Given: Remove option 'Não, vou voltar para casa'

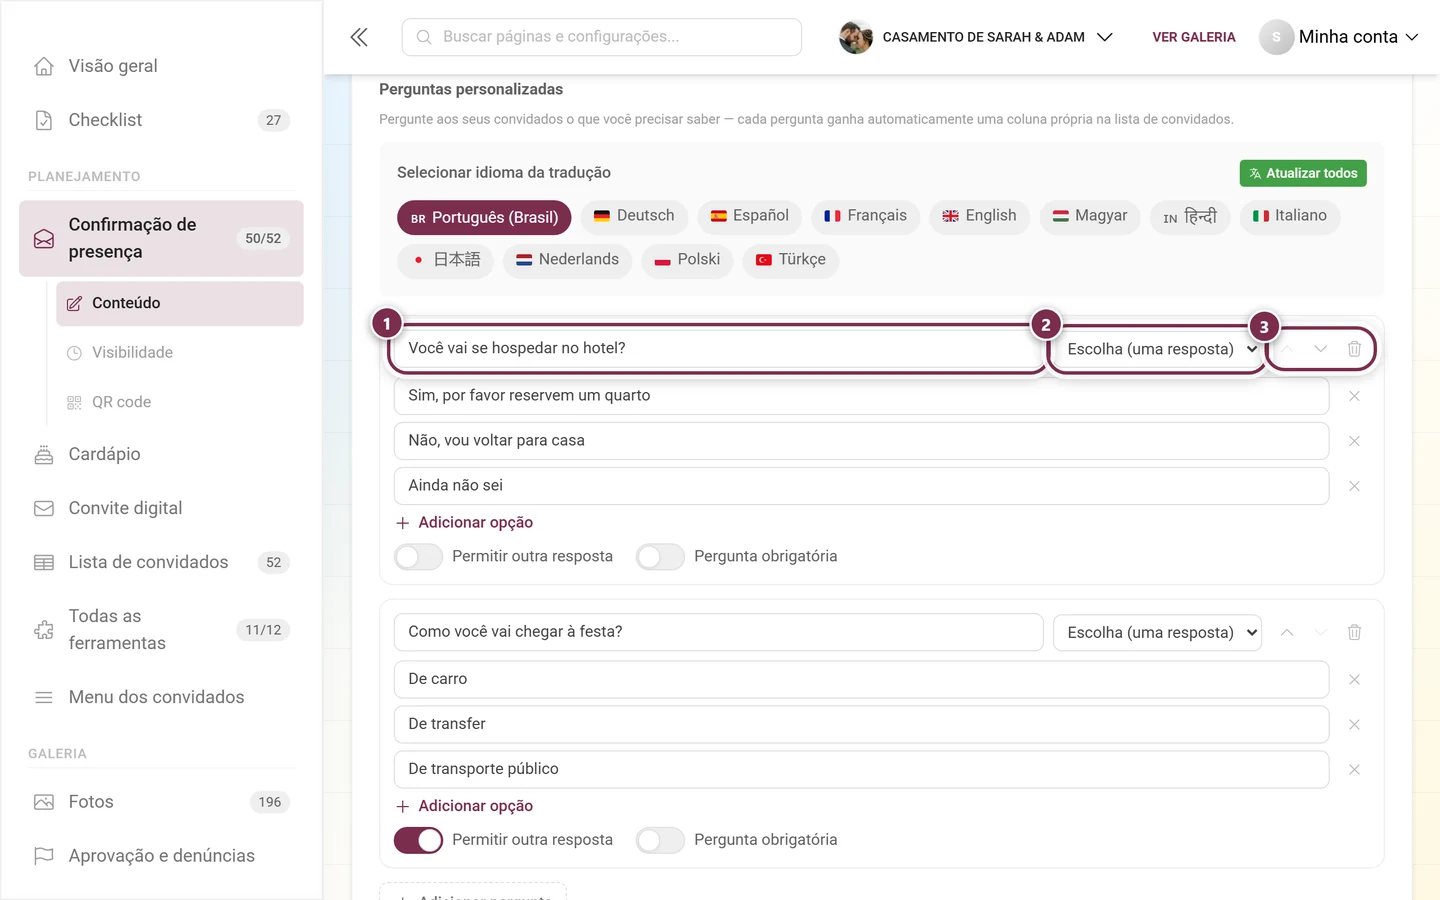Looking at the screenshot, I should tap(1354, 441).
